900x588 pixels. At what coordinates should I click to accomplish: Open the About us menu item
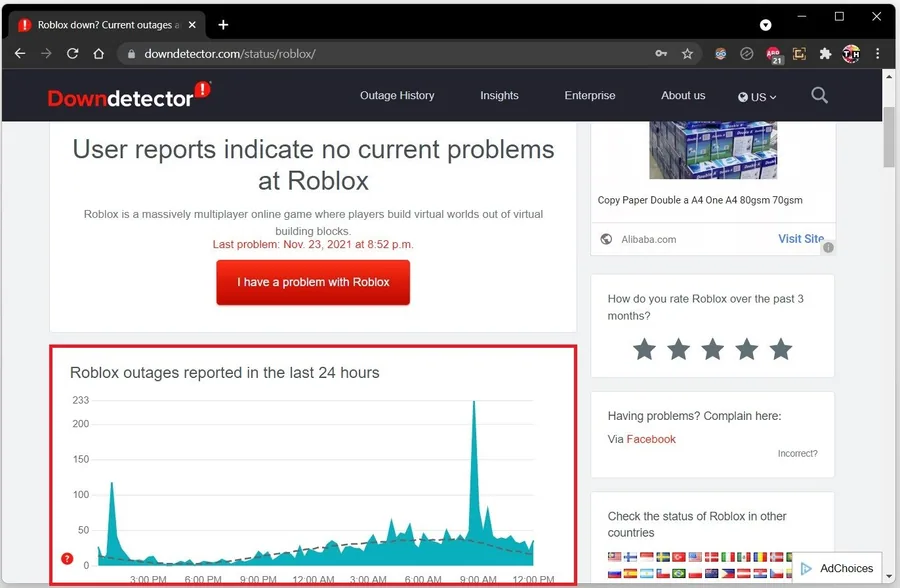coord(683,95)
